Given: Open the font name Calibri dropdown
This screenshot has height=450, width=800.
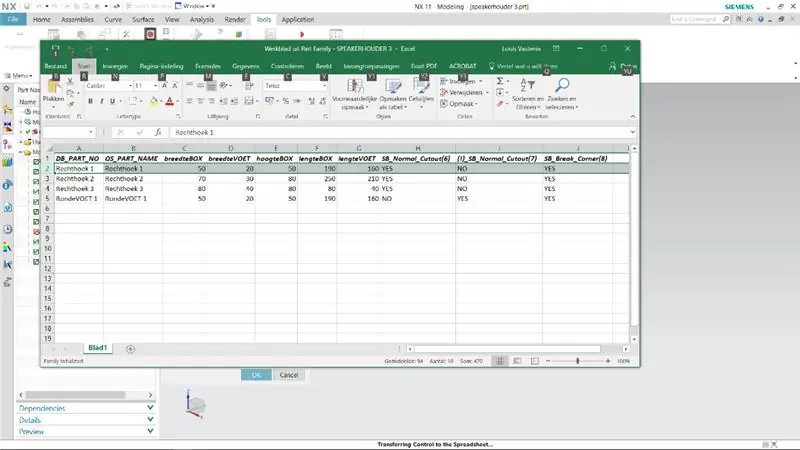Looking at the screenshot, I should 130,86.
